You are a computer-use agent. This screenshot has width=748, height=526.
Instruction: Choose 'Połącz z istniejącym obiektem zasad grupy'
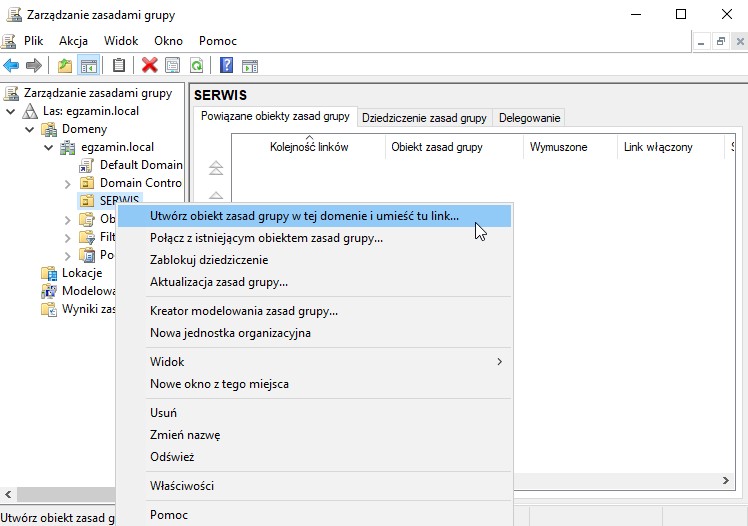tap(266, 238)
